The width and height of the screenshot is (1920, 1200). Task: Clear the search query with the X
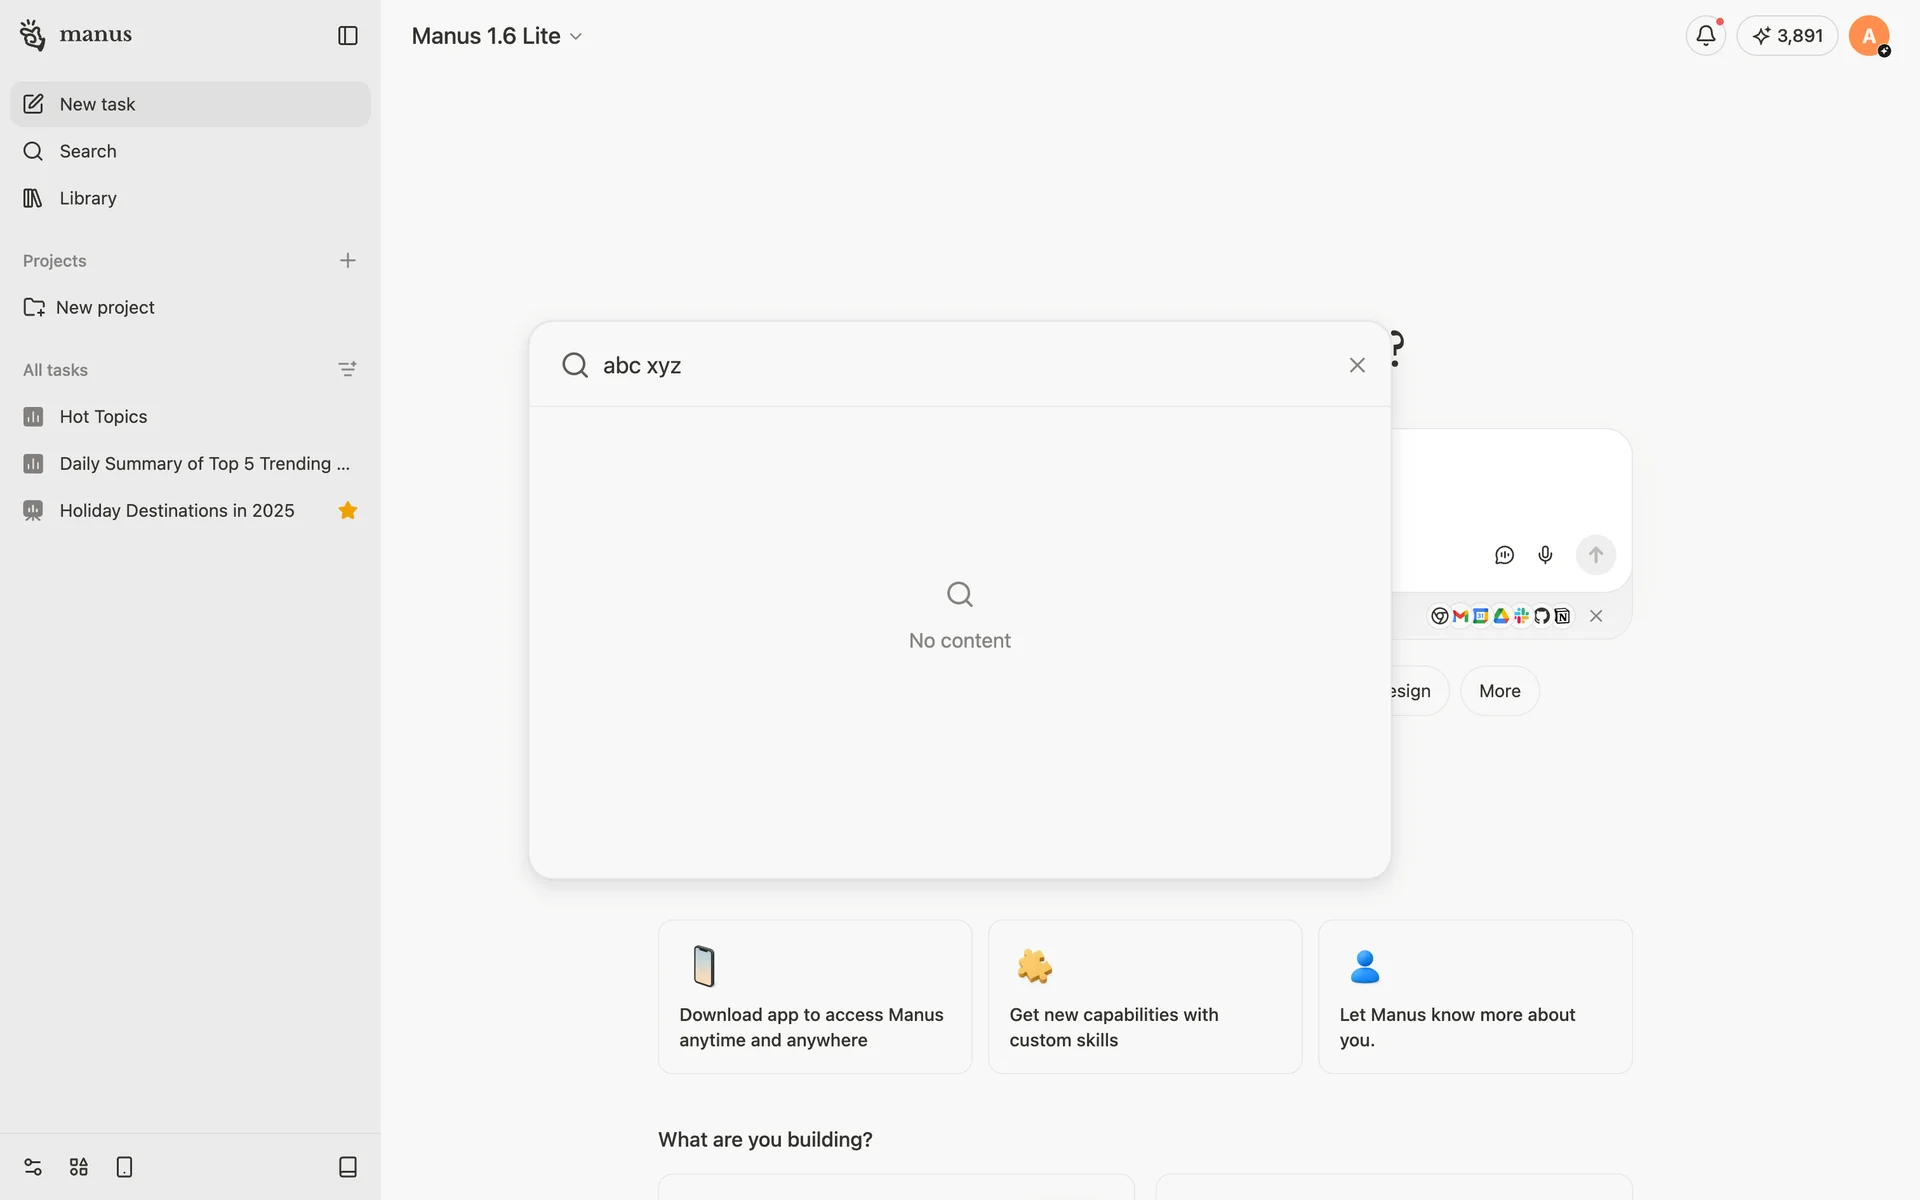(1357, 365)
